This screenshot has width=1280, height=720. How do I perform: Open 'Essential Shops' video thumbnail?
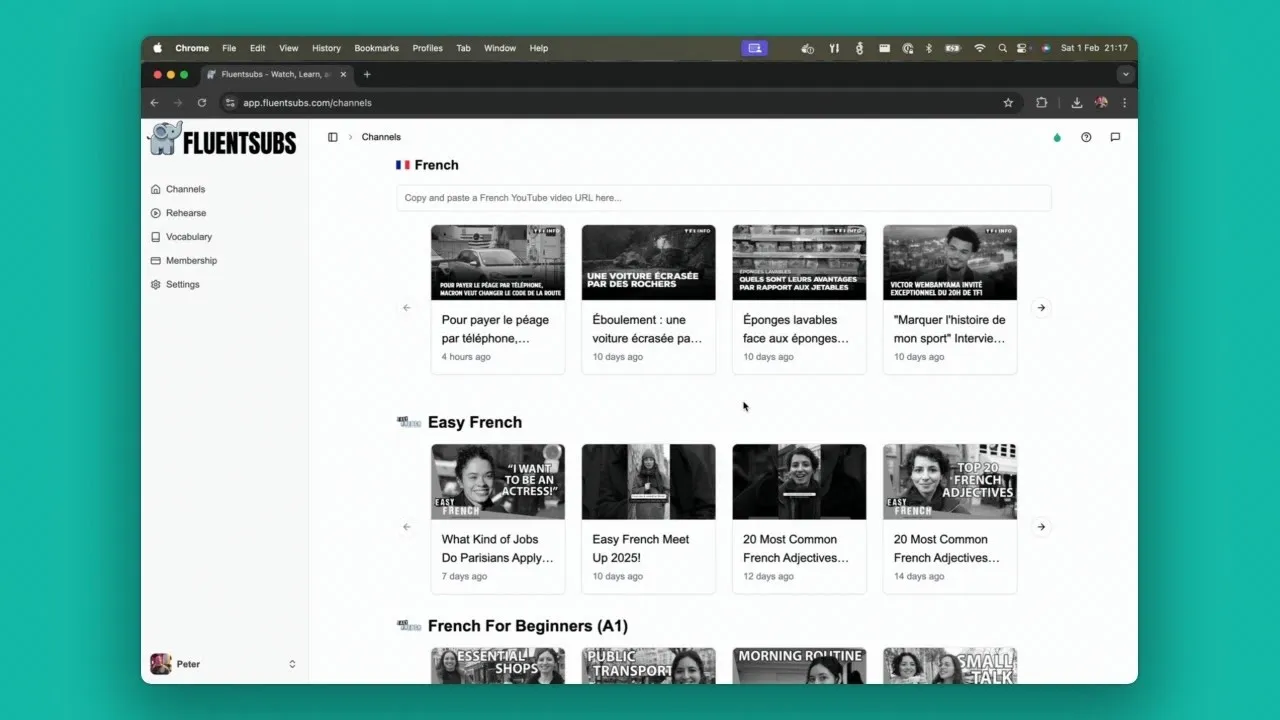pos(498,666)
